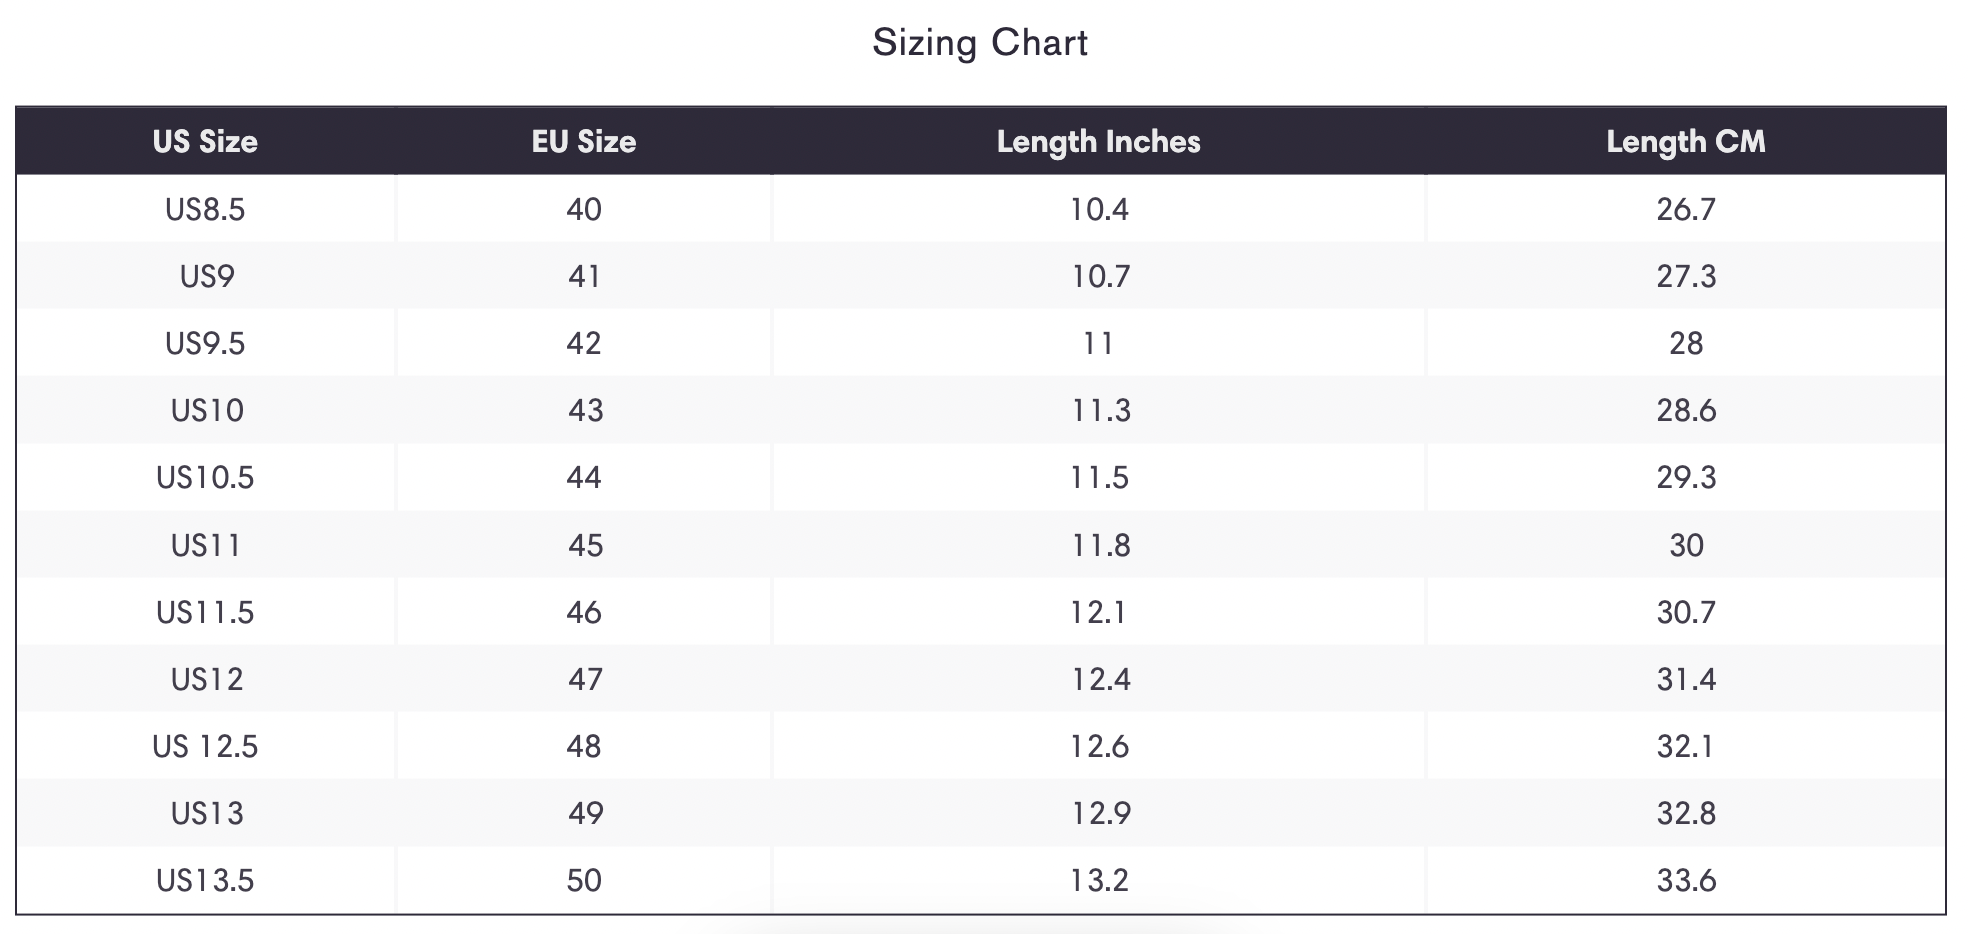Select the 27.3 cm length cell
Viewport: 1968px width, 934px height.
pyautogui.click(x=1686, y=276)
